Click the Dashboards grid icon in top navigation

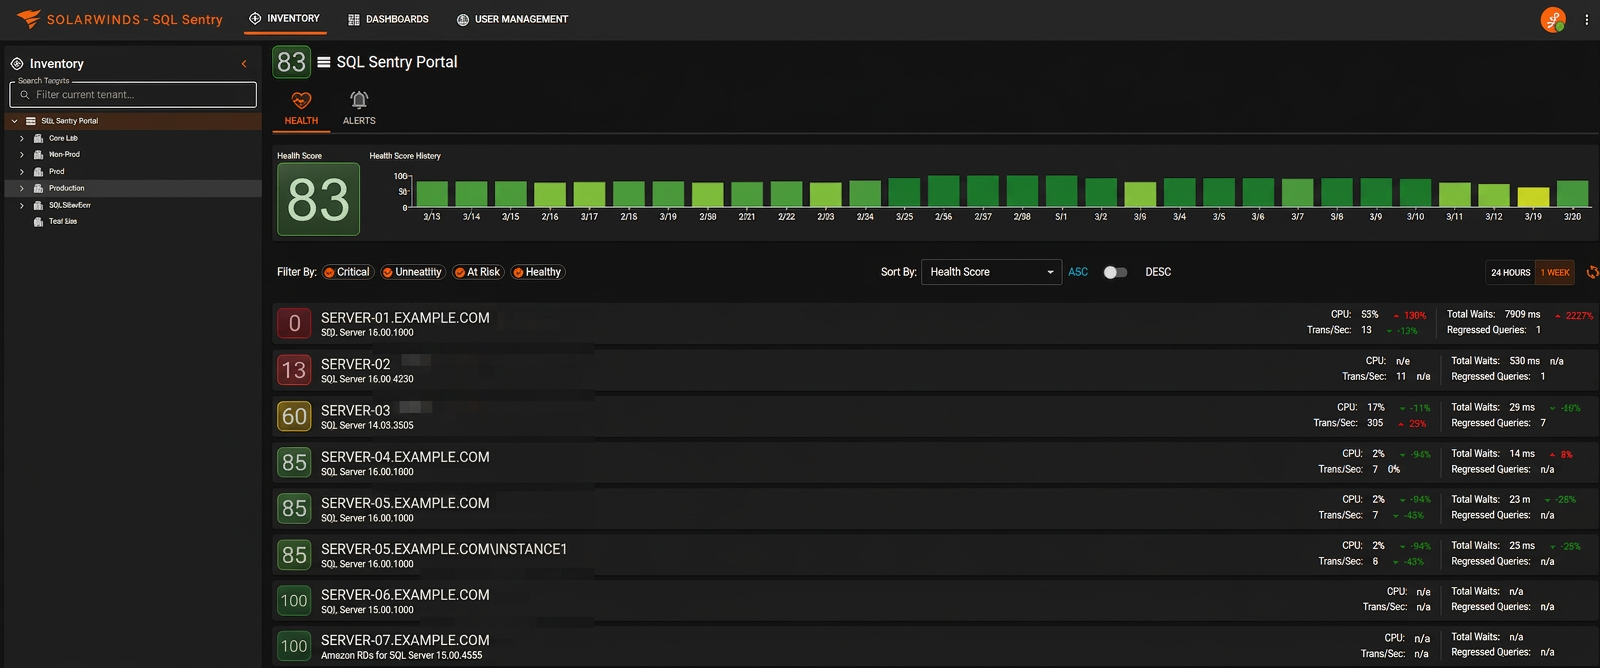(354, 19)
